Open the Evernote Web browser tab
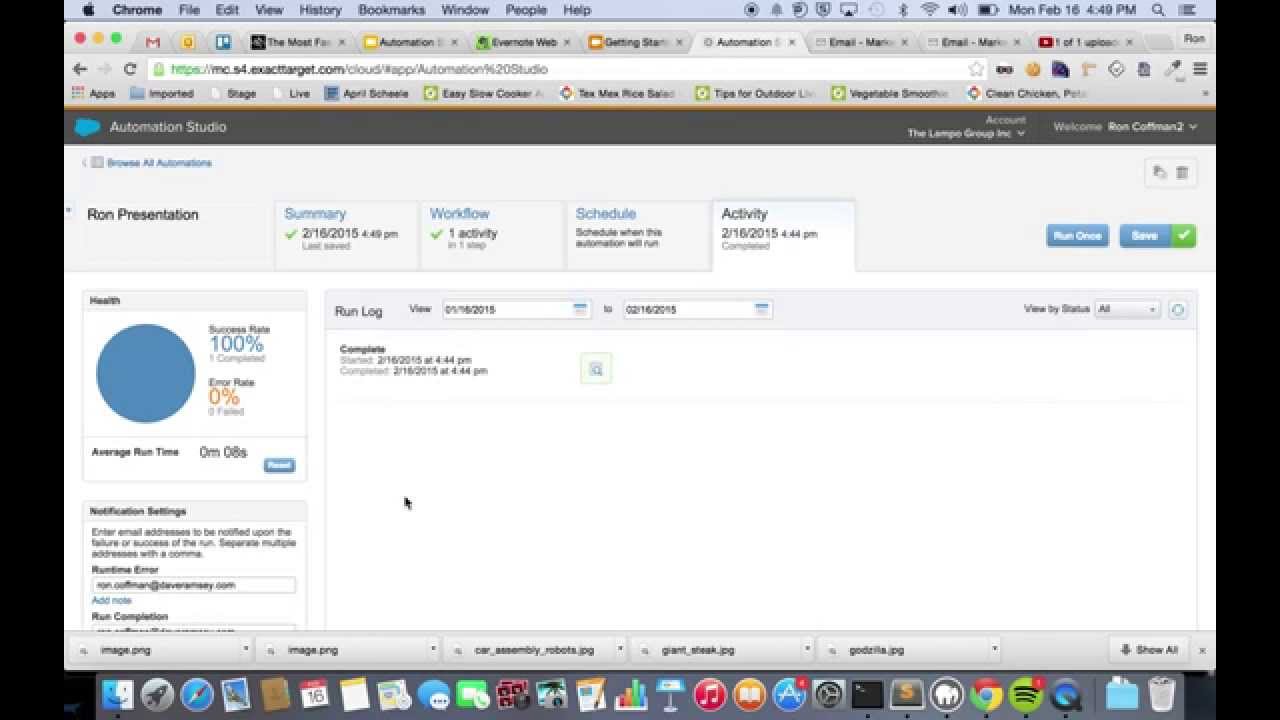1280x720 pixels. pyautogui.click(x=524, y=42)
